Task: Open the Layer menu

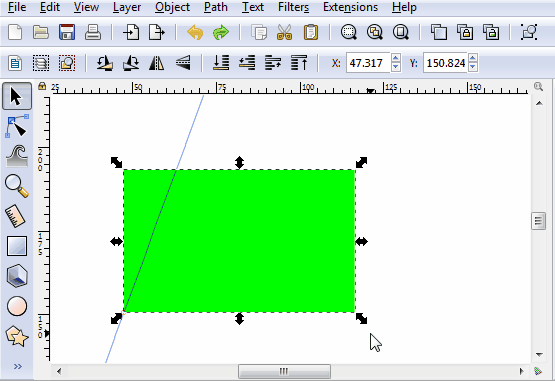Action: [x=127, y=7]
